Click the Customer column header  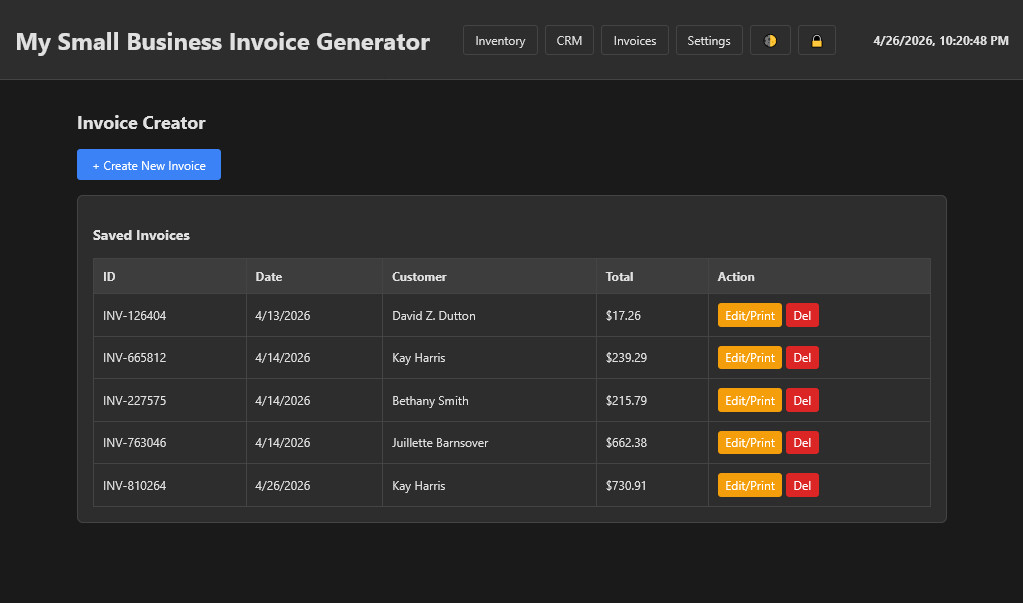coord(489,276)
